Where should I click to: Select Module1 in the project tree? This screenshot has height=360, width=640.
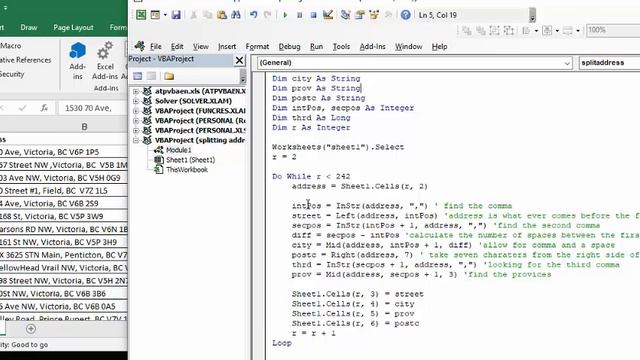(x=178, y=150)
